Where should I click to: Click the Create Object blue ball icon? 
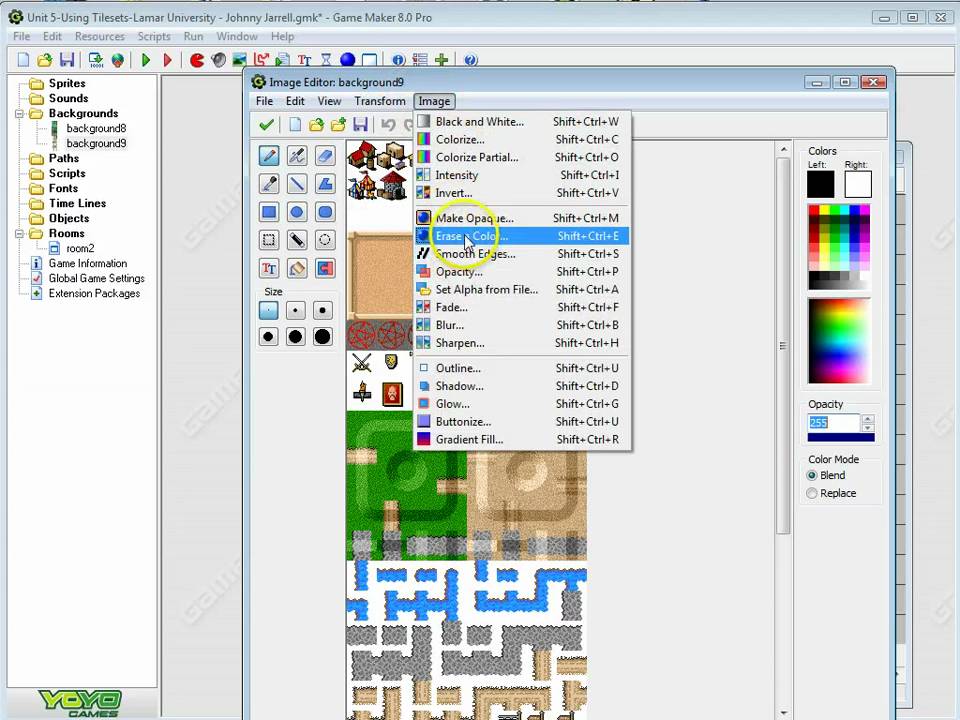coord(348,60)
